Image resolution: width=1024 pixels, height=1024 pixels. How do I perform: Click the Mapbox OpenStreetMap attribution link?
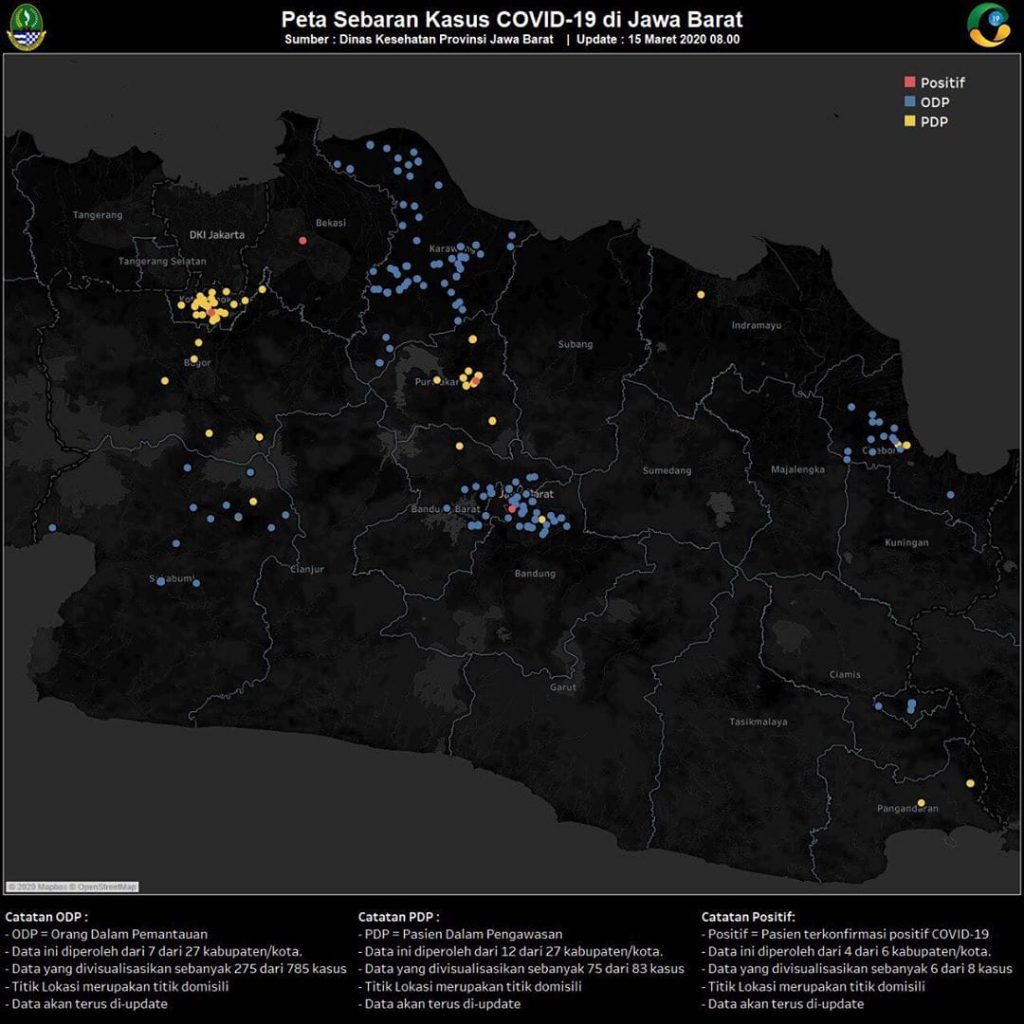[72, 887]
